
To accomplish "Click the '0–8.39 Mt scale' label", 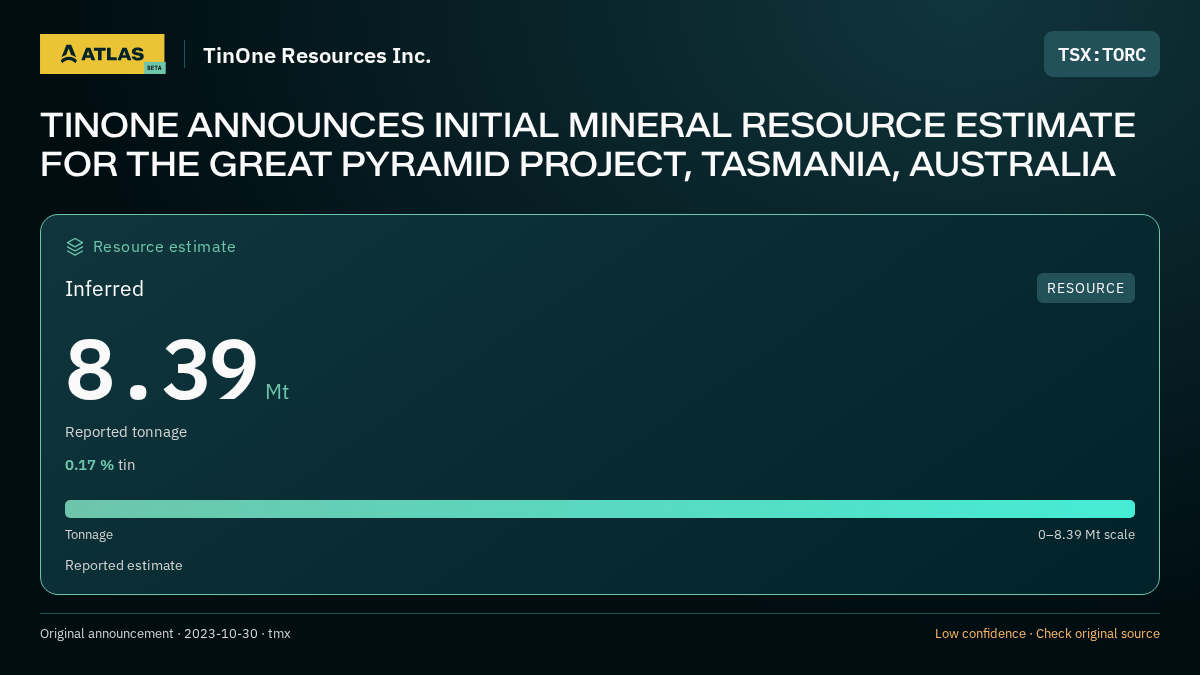I will (1086, 535).
